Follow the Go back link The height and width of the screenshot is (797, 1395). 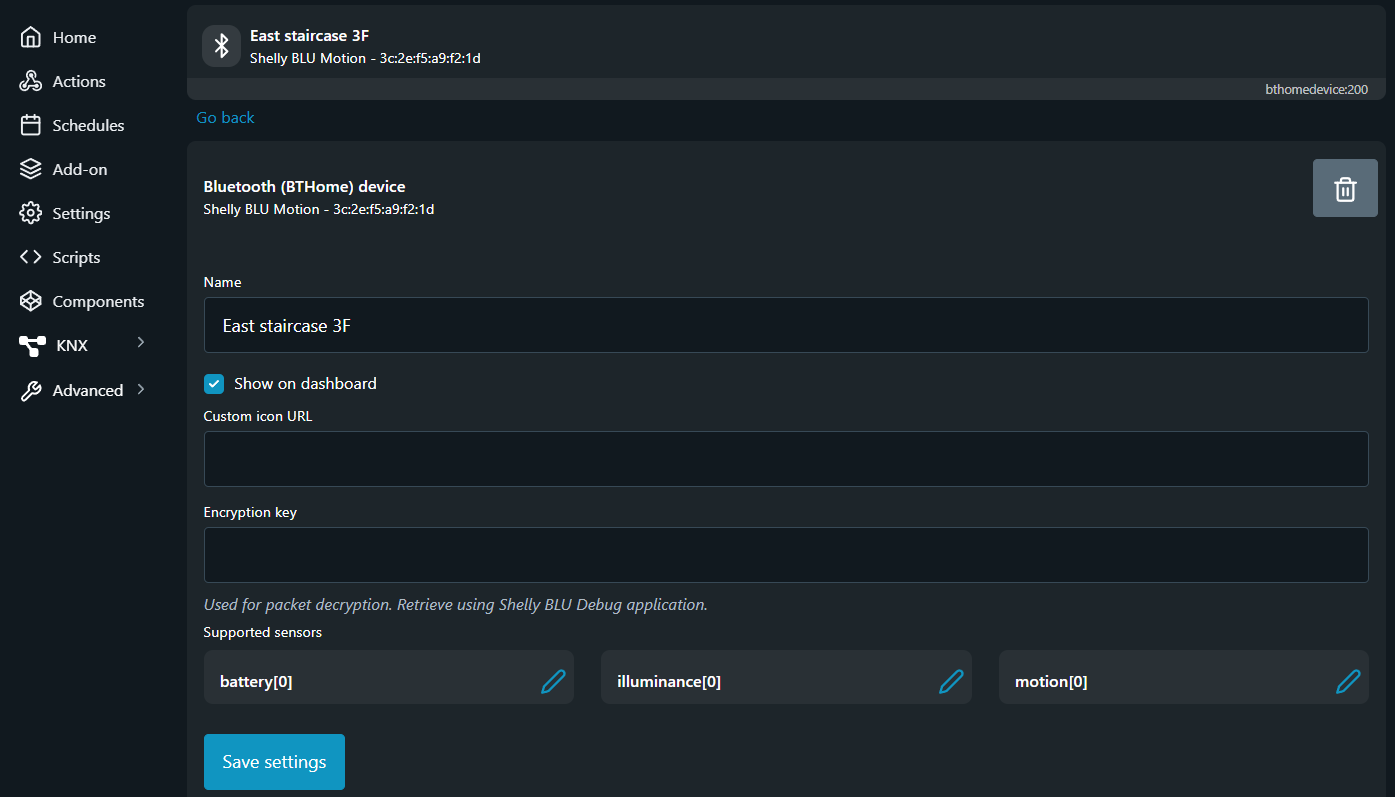pyautogui.click(x=225, y=118)
